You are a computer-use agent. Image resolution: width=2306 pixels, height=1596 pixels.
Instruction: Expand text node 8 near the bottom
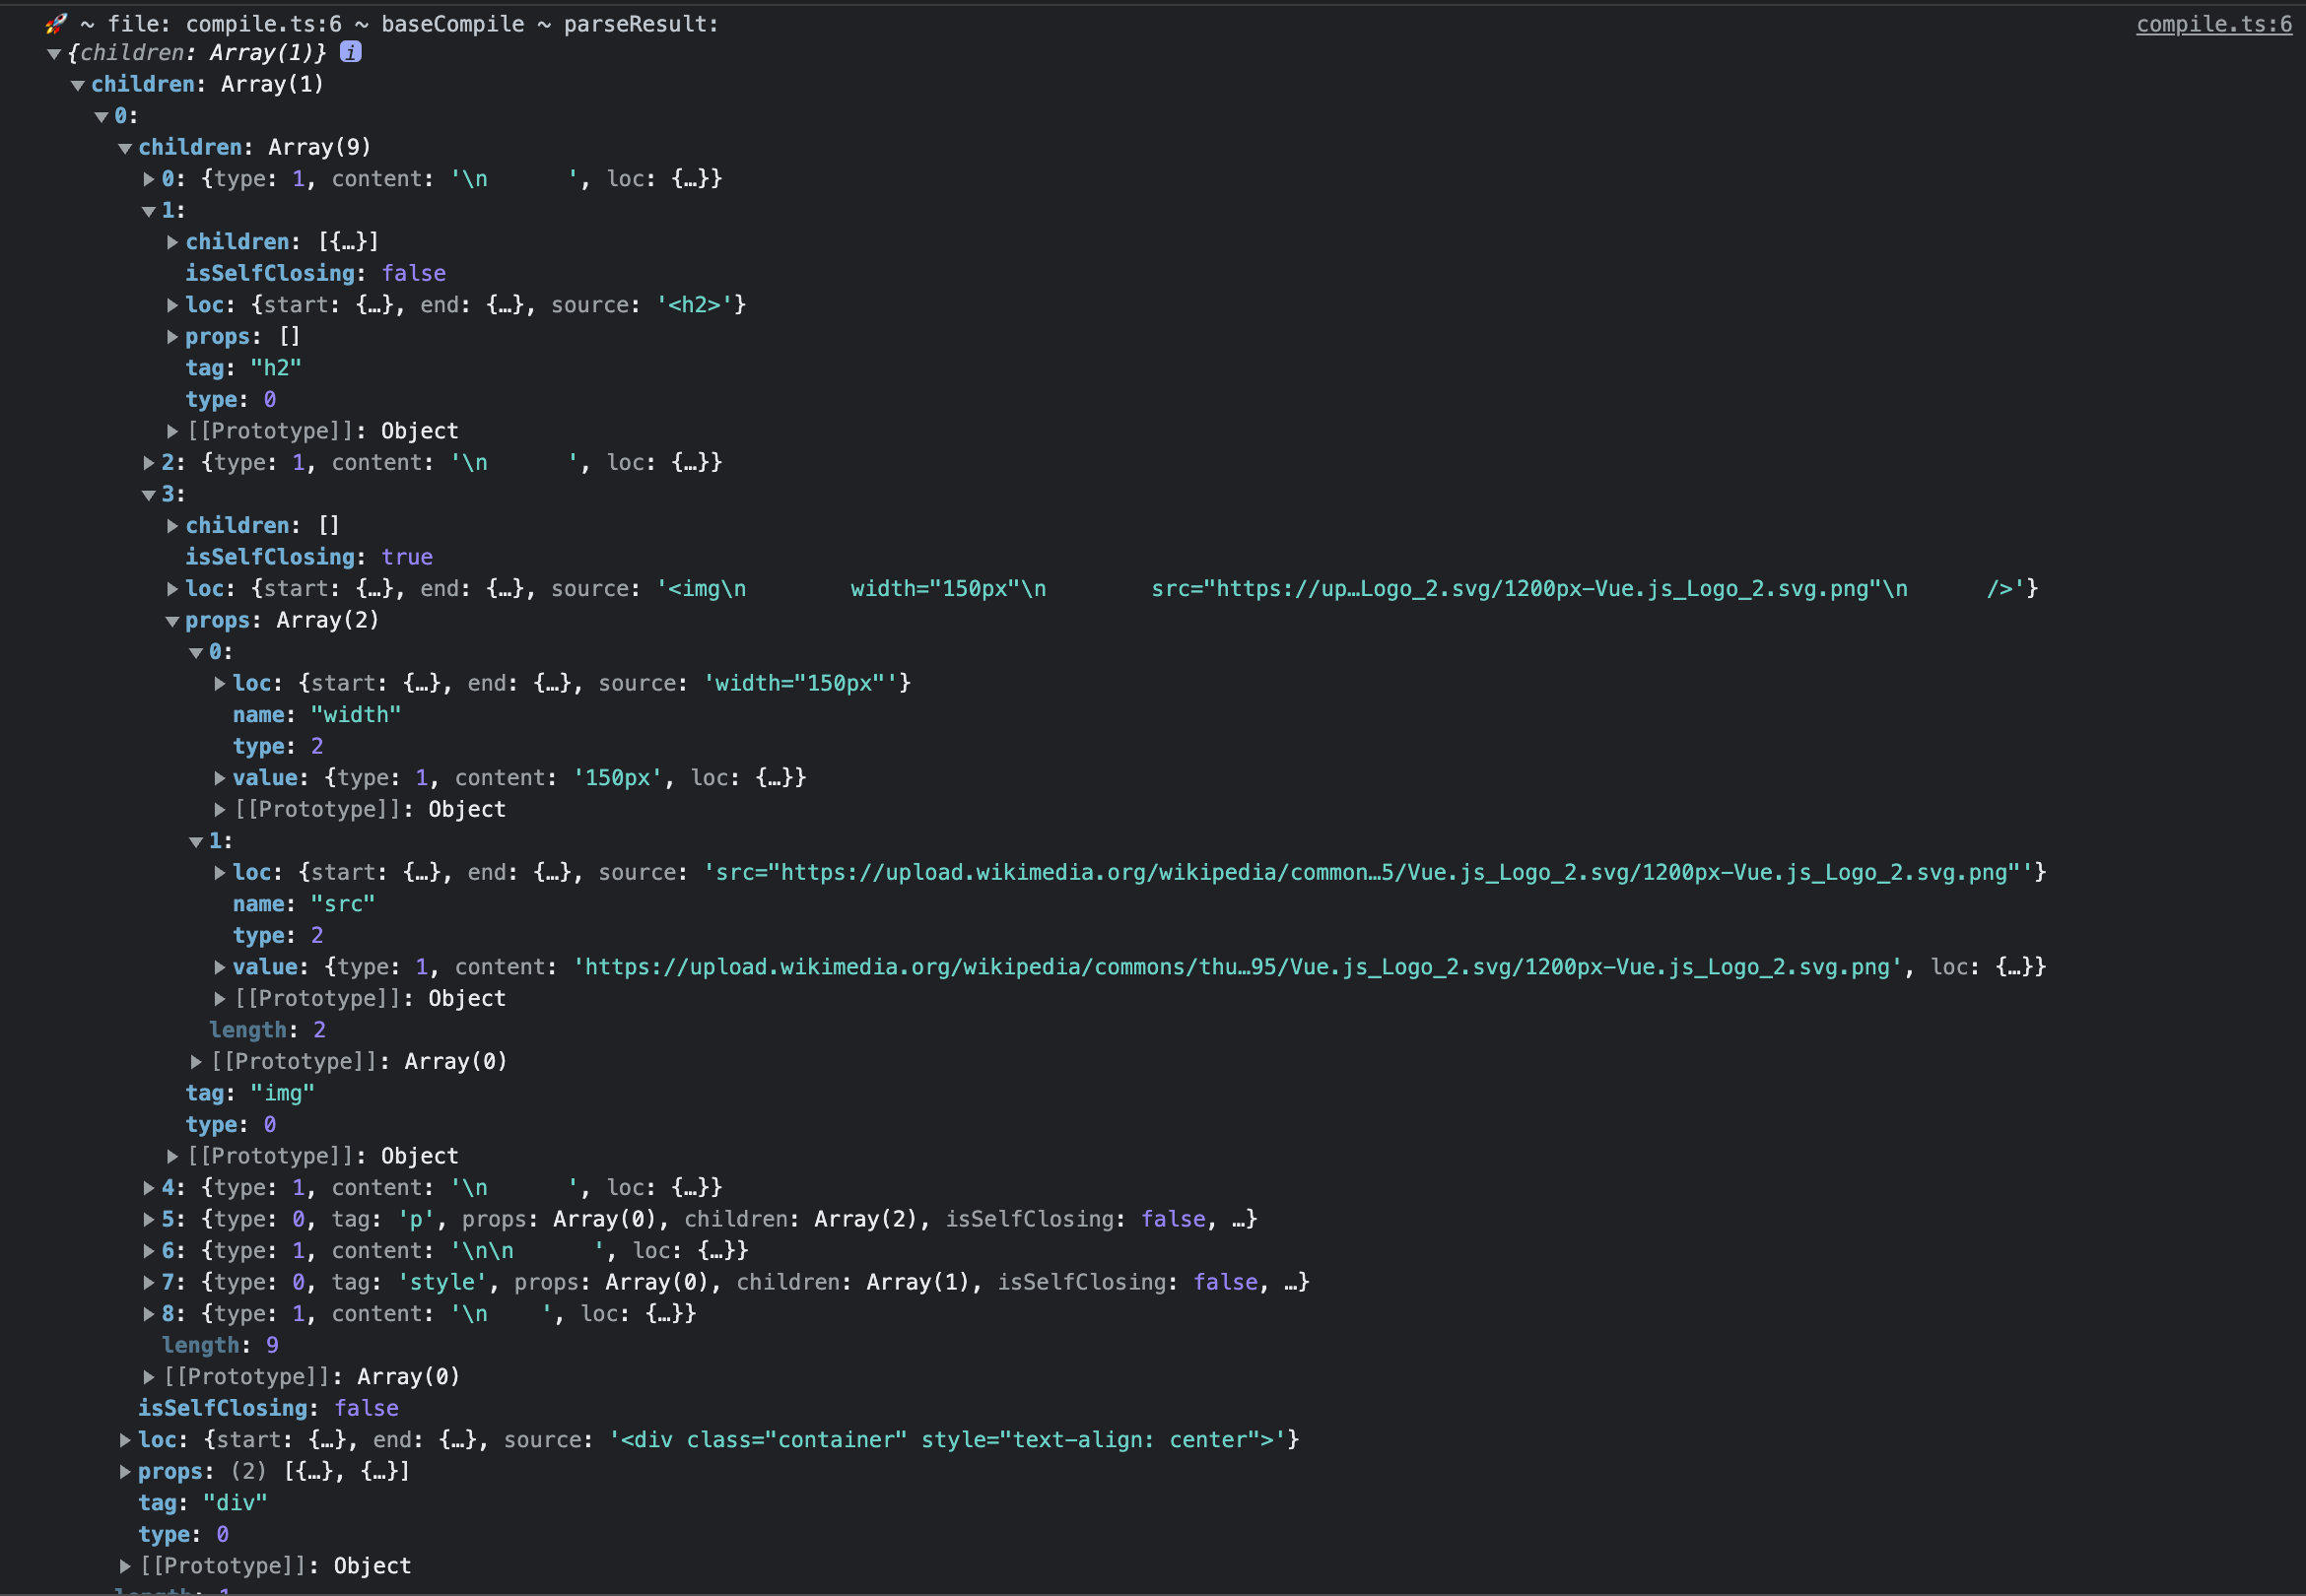click(x=148, y=1313)
